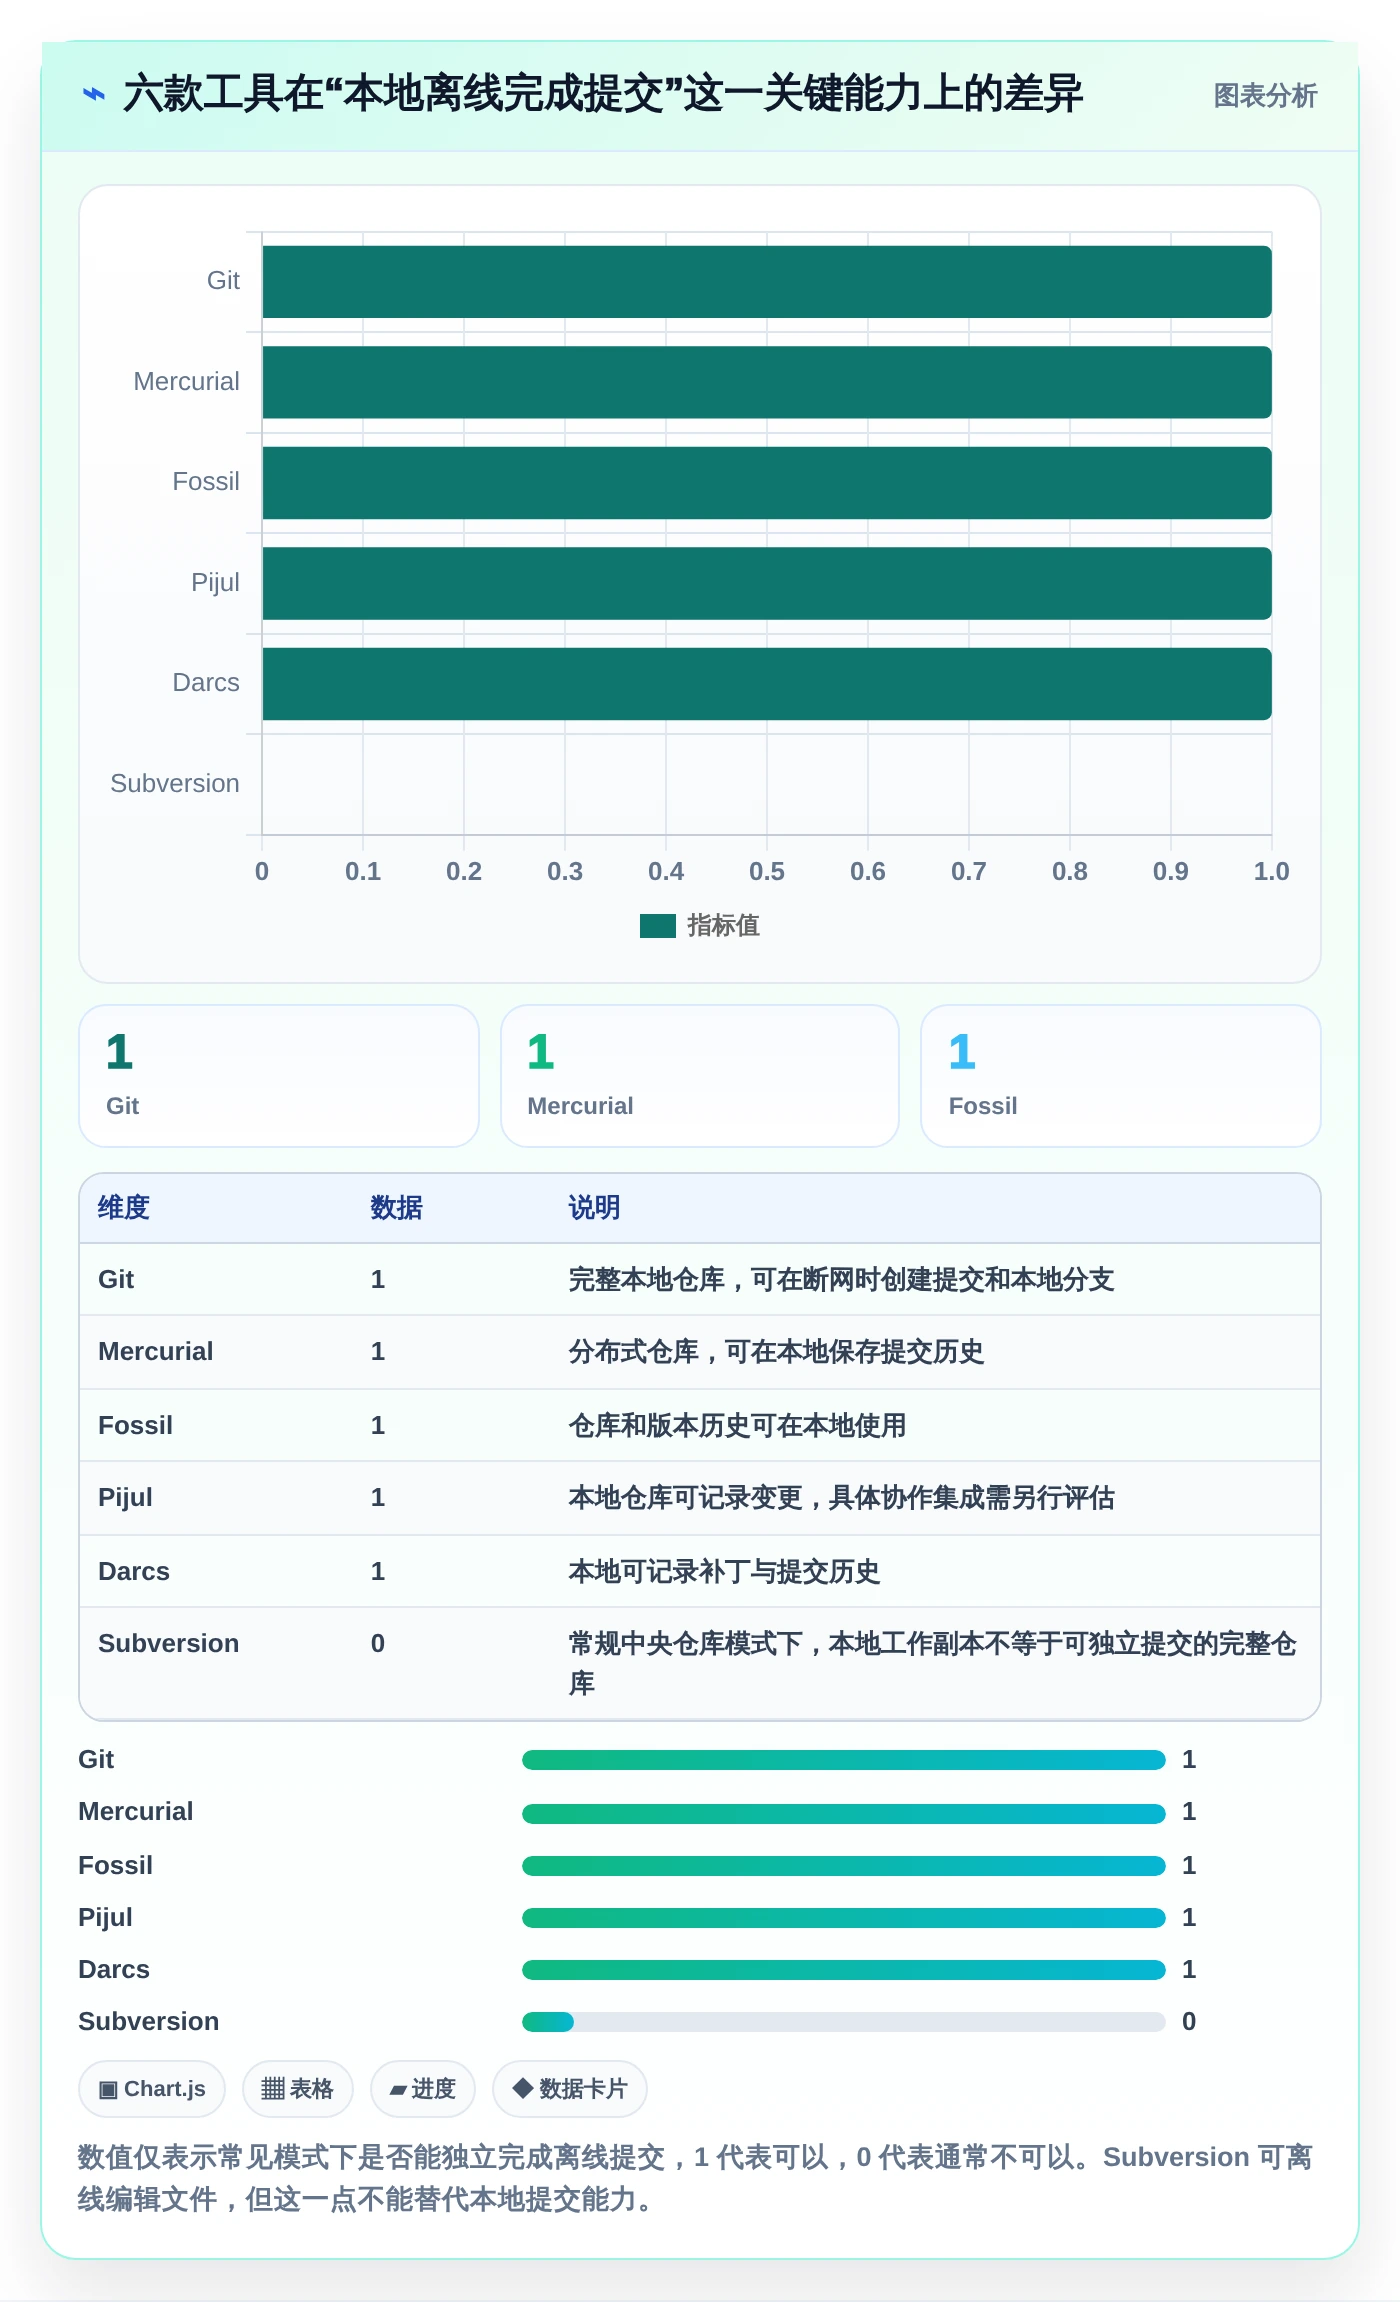The width and height of the screenshot is (1400, 2302).
Task: Select the Darcs row name in table
Action: [134, 1571]
